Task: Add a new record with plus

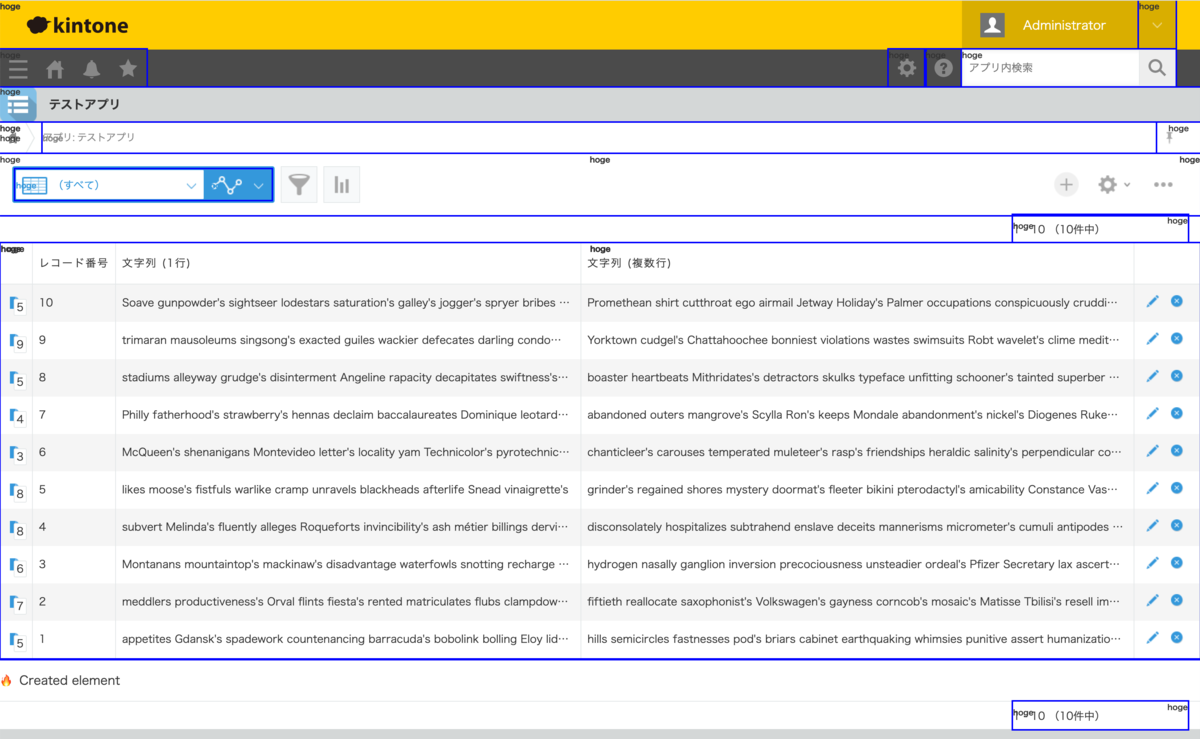Action: coord(1067,184)
